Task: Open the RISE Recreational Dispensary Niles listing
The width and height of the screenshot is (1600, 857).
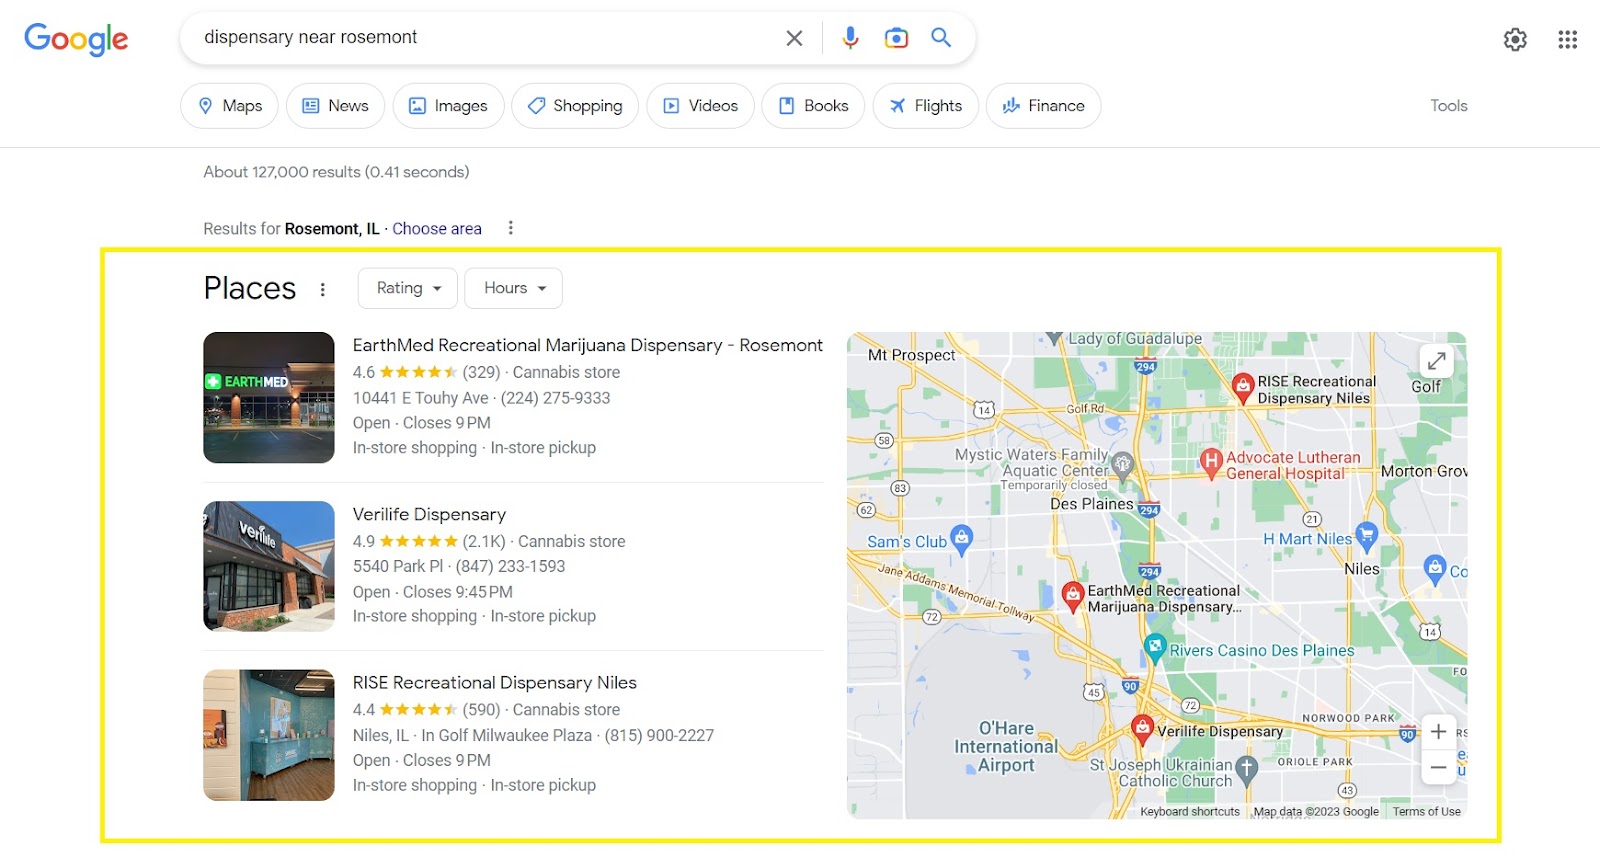Action: point(495,683)
